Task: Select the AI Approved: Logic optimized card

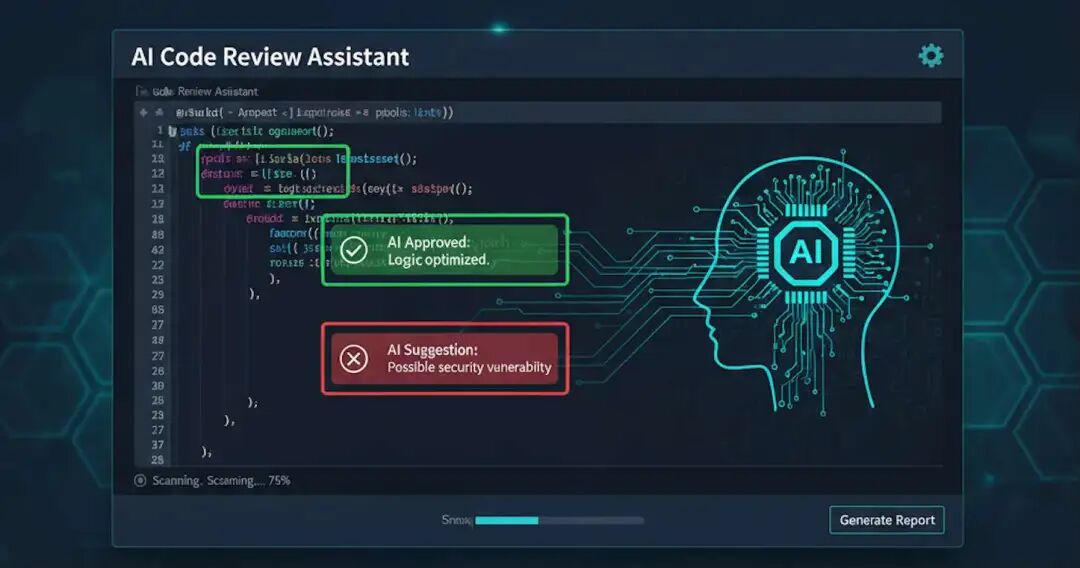Action: pyautogui.click(x=445, y=250)
